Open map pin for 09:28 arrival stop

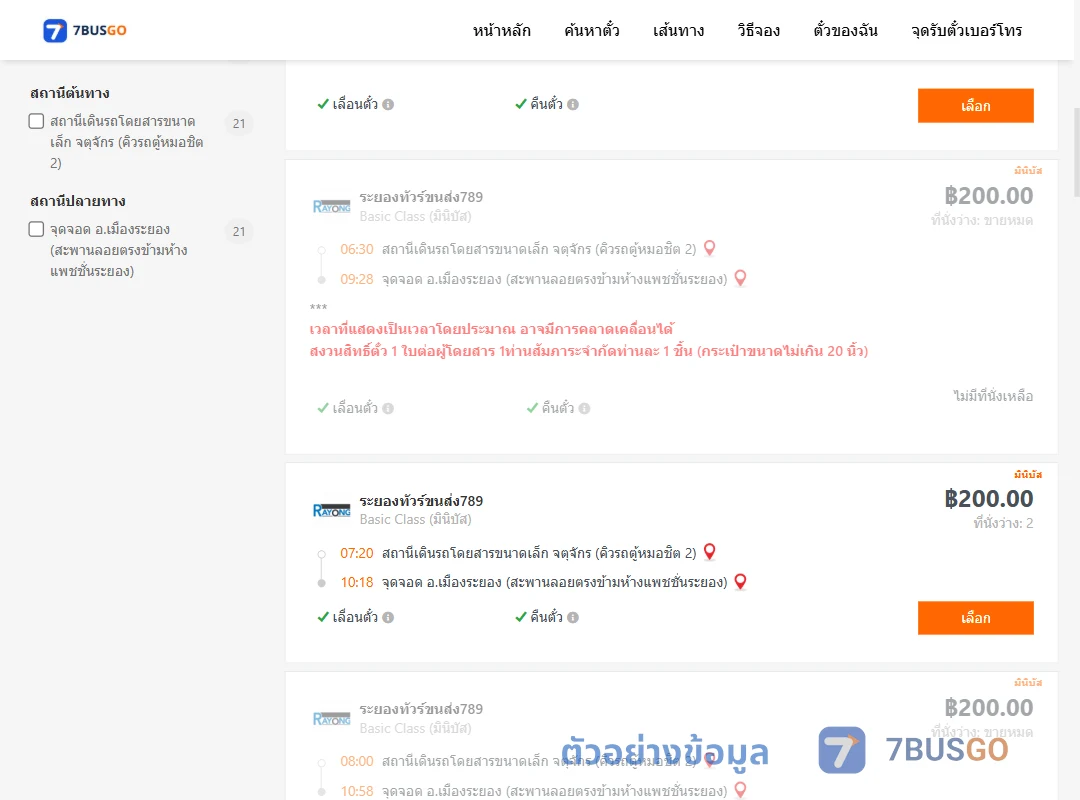point(740,278)
